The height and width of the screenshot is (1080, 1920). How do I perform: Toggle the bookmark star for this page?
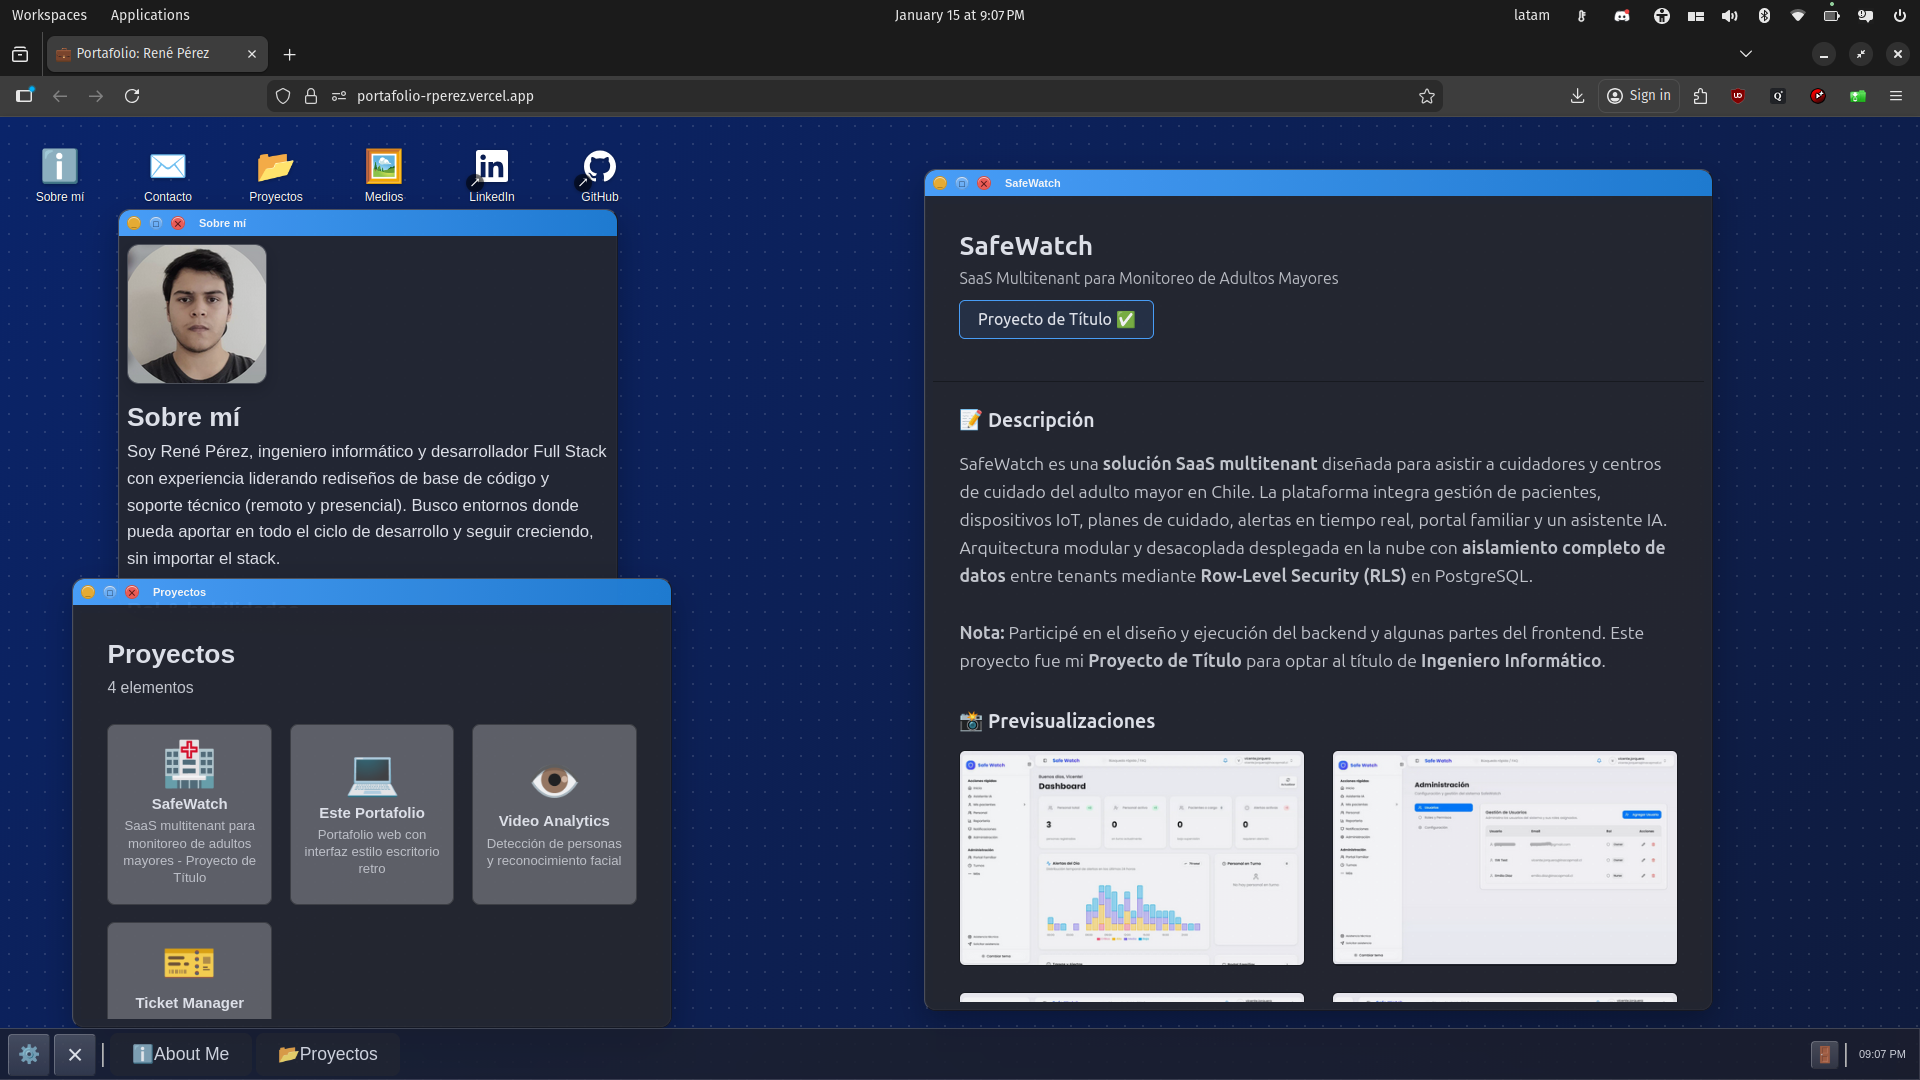pyautogui.click(x=1427, y=96)
